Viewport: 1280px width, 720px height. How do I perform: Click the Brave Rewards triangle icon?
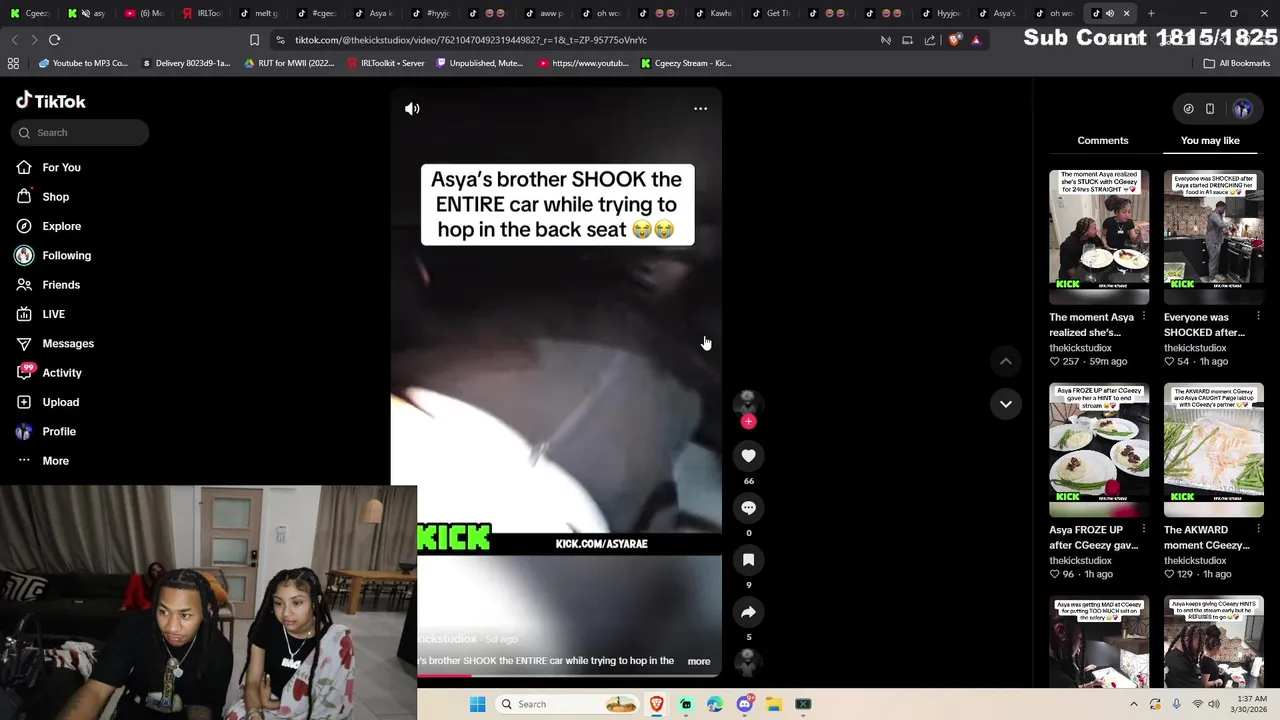click(976, 40)
